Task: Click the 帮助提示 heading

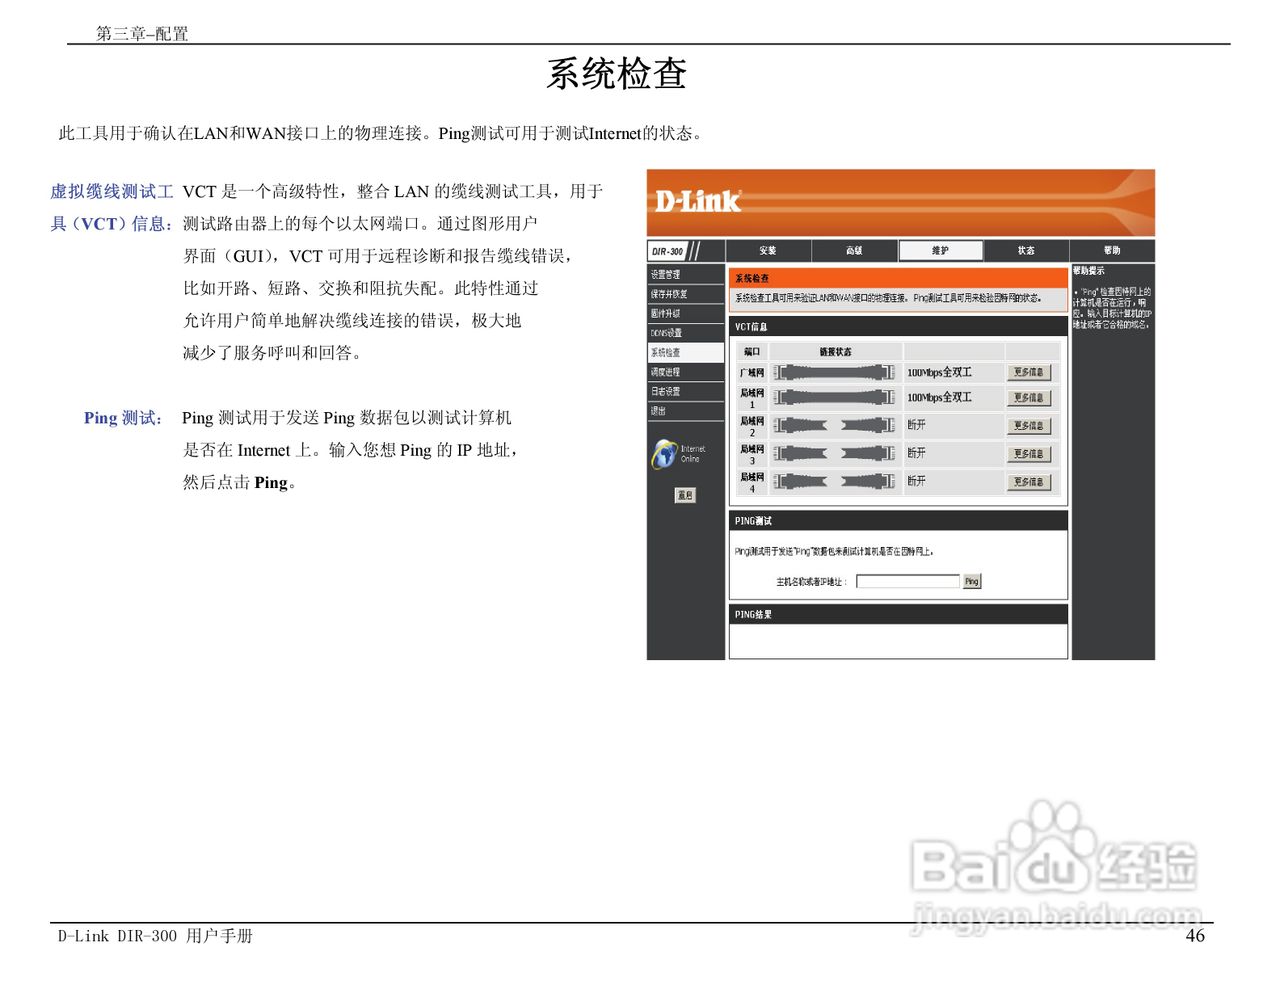Action: coord(1089,271)
